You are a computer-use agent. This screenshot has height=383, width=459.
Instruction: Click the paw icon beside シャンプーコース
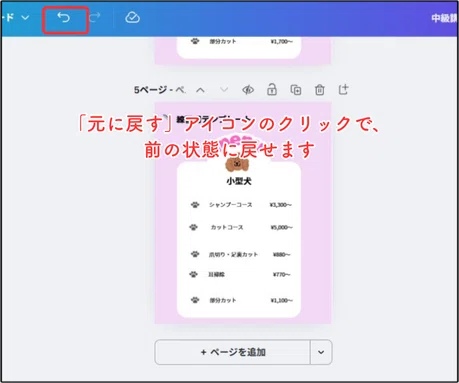(195, 205)
